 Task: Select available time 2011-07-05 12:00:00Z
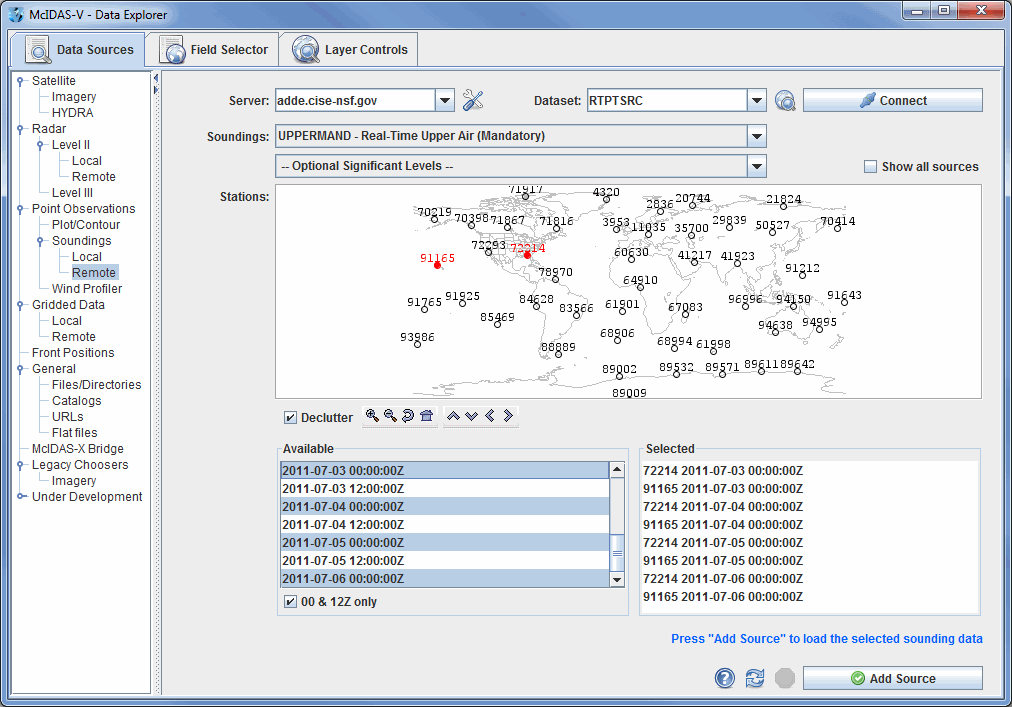coord(445,561)
